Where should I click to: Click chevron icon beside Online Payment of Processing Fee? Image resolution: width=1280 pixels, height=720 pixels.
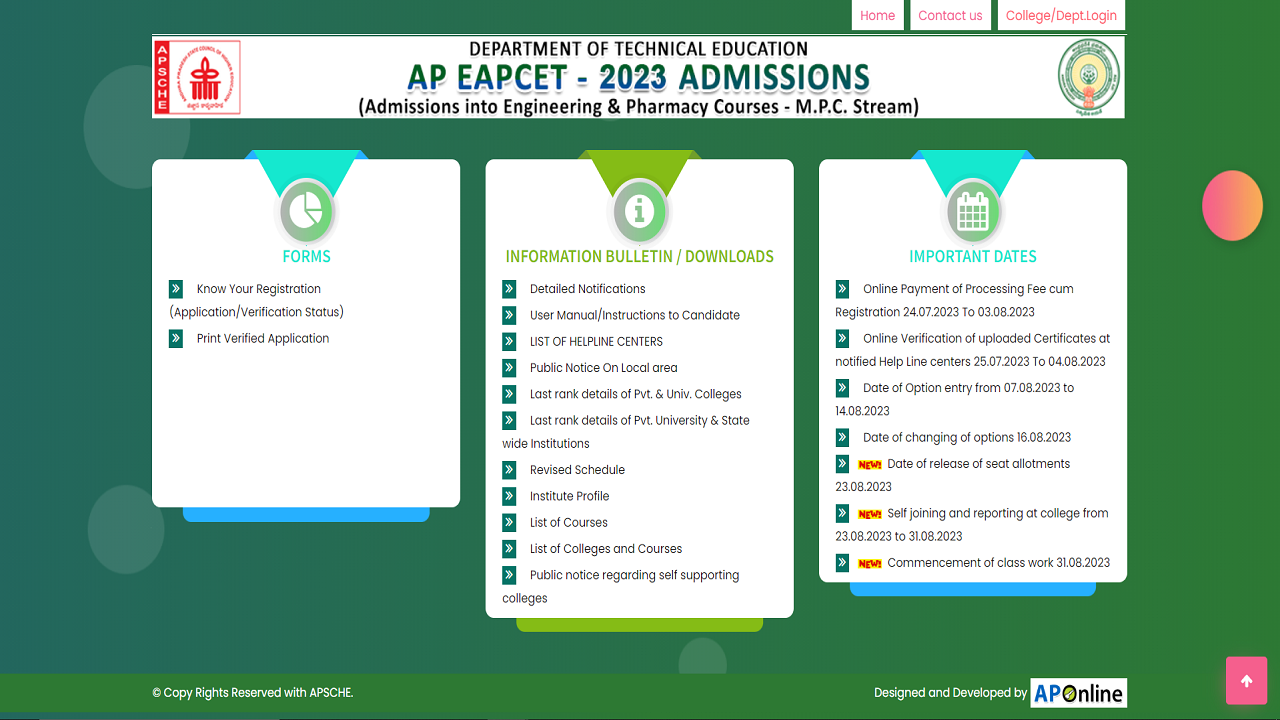[x=842, y=289]
